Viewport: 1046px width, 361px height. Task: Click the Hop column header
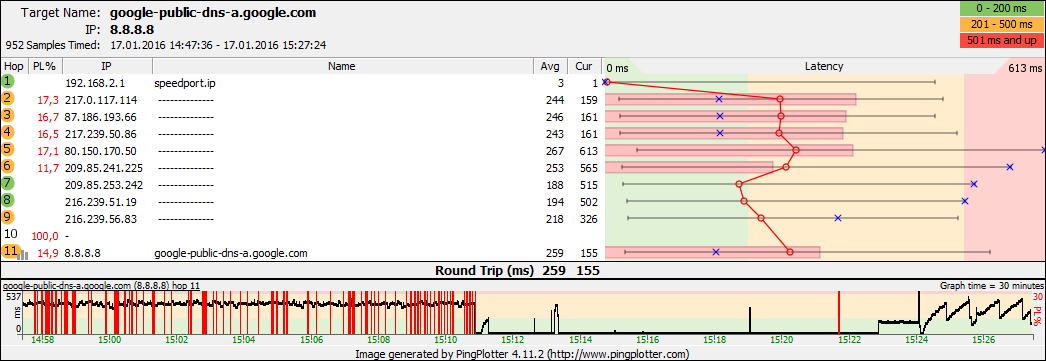click(x=13, y=66)
